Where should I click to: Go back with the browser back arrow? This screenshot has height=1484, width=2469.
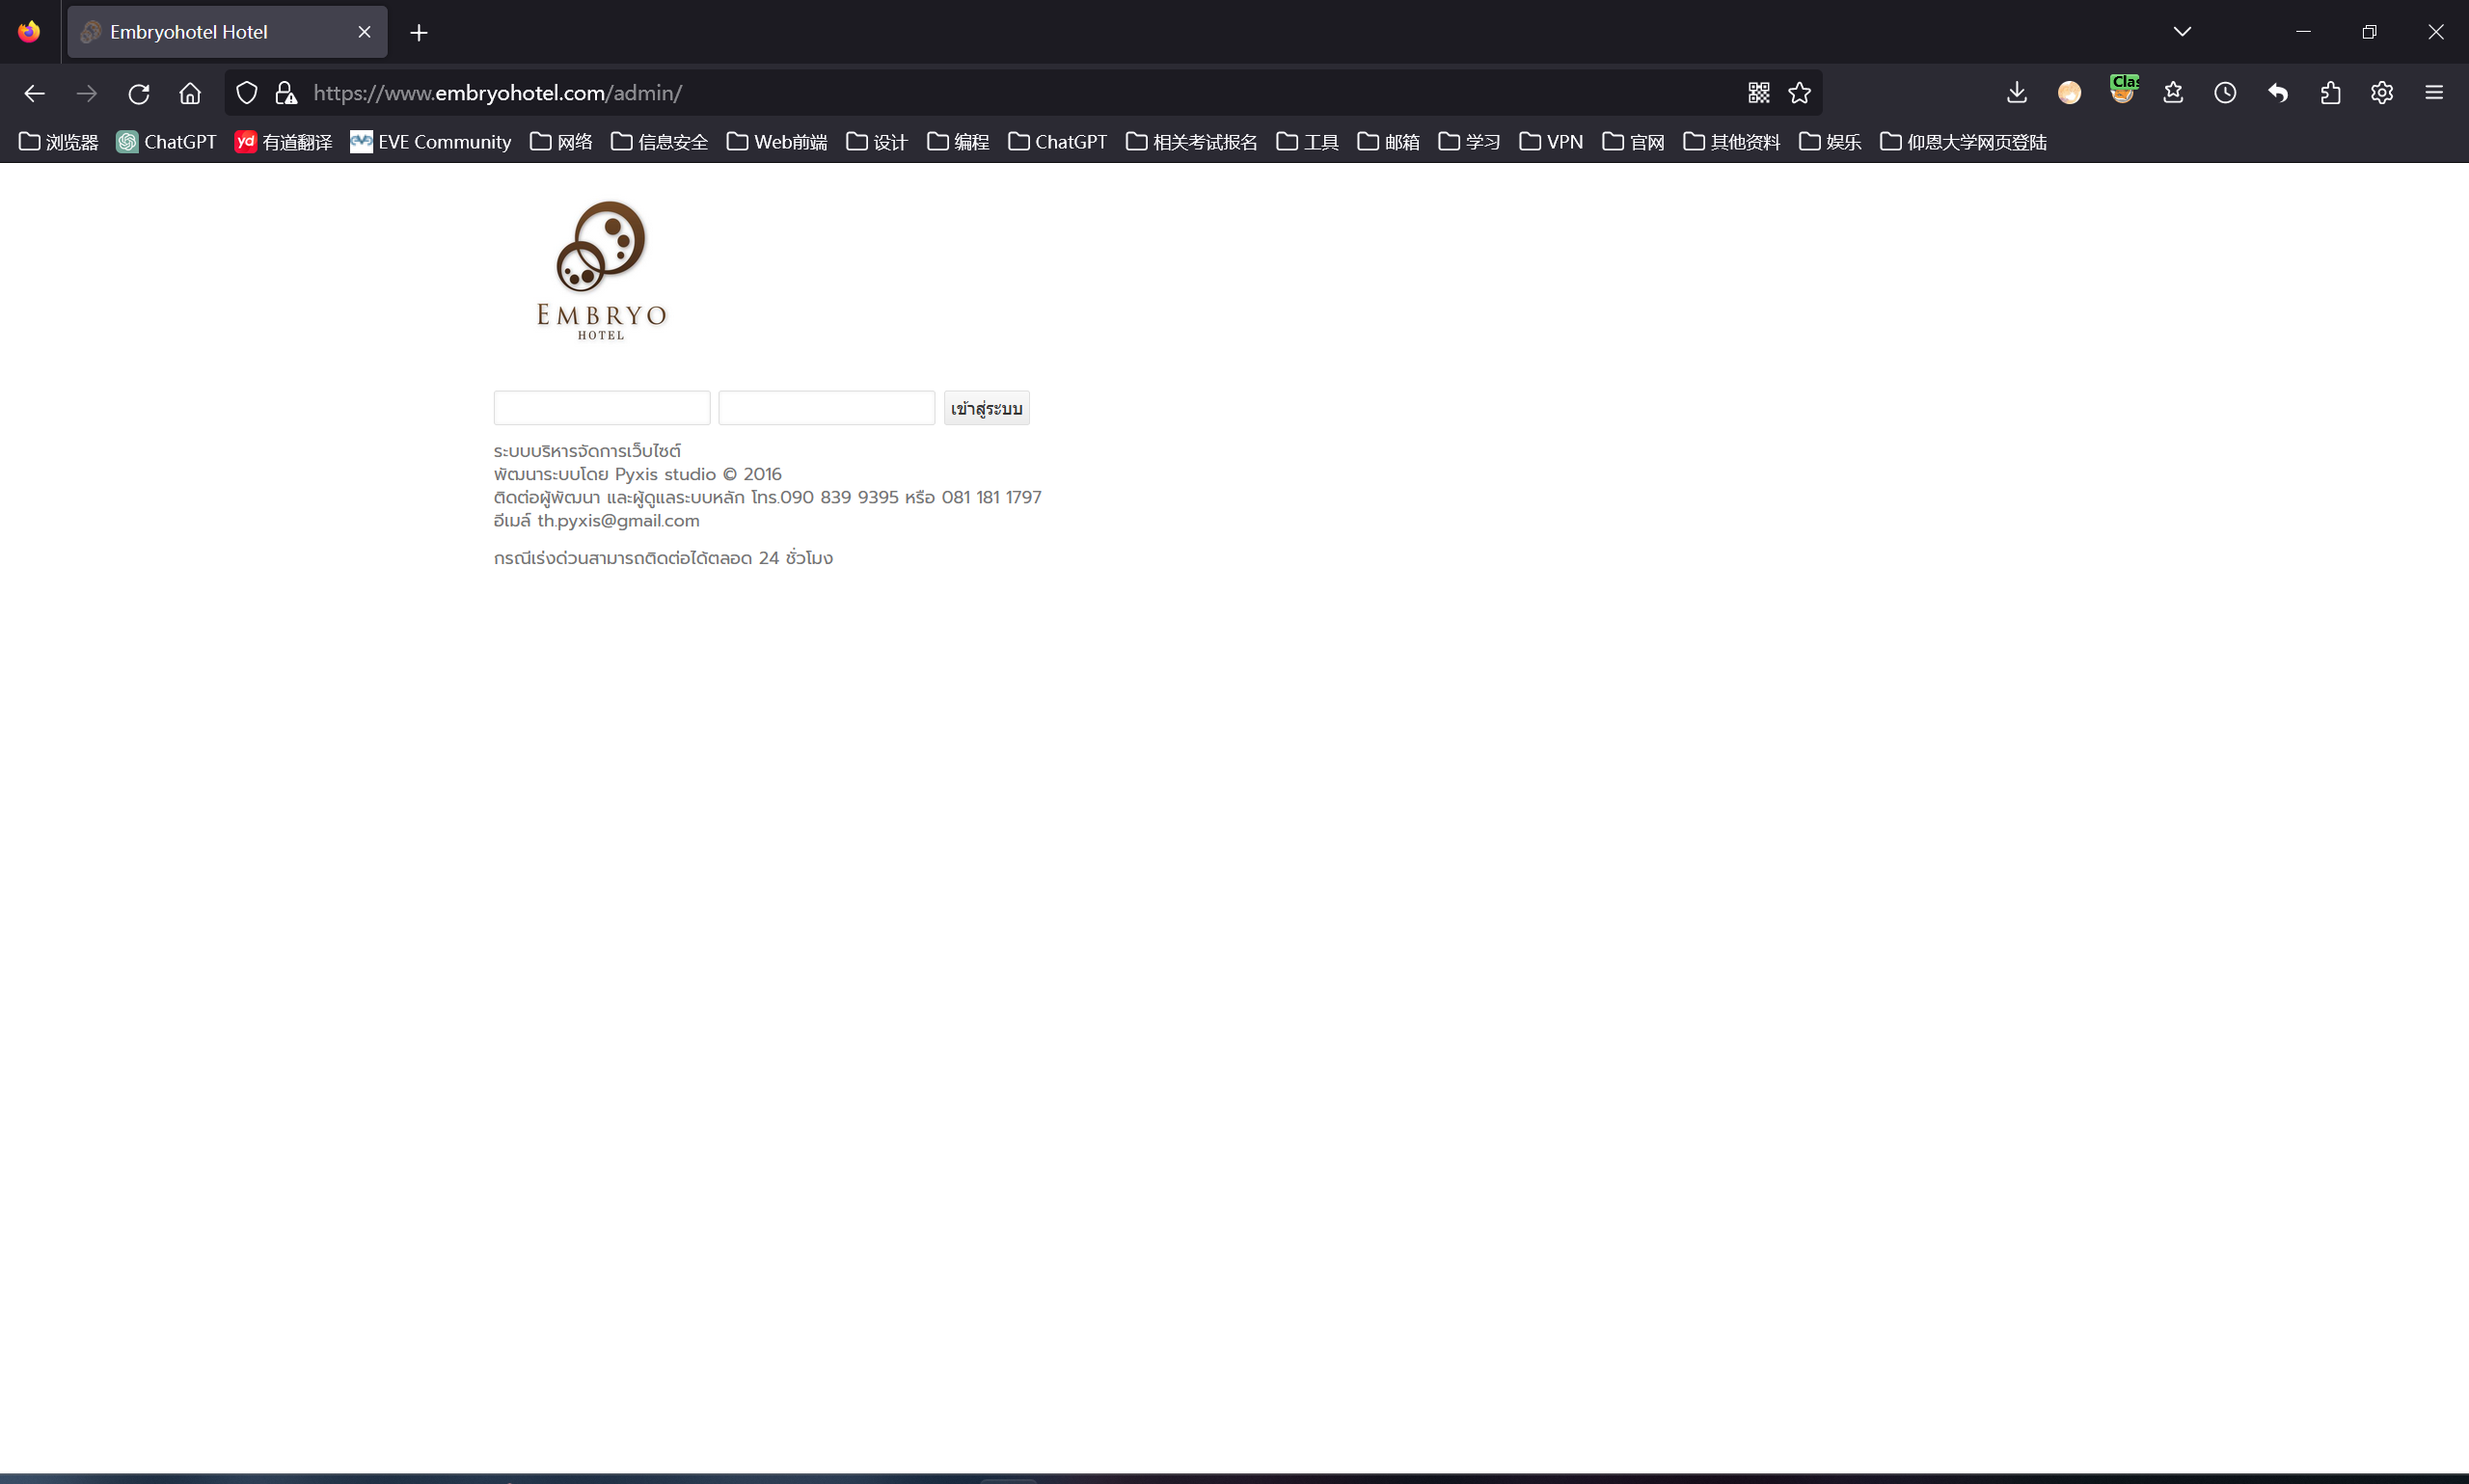pyautogui.click(x=34, y=93)
